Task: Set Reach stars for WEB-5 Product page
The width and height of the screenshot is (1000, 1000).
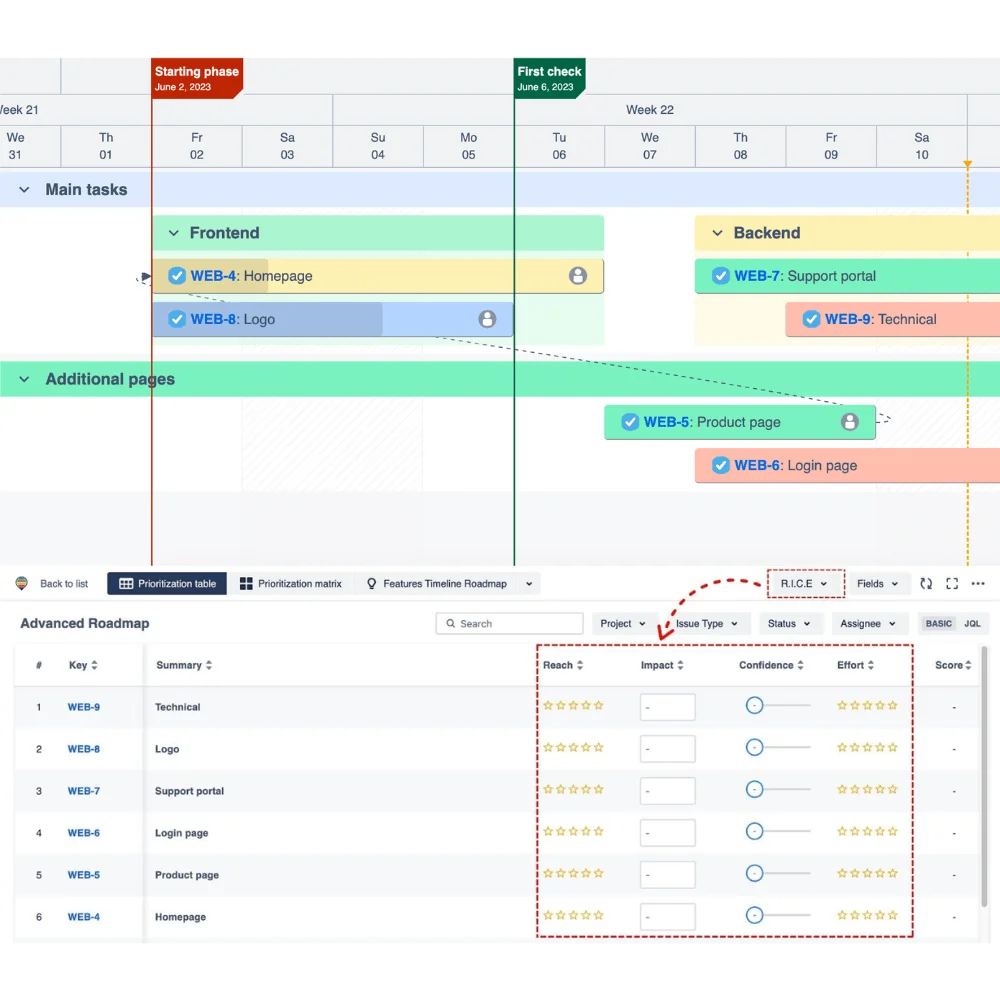Action: click(x=573, y=874)
